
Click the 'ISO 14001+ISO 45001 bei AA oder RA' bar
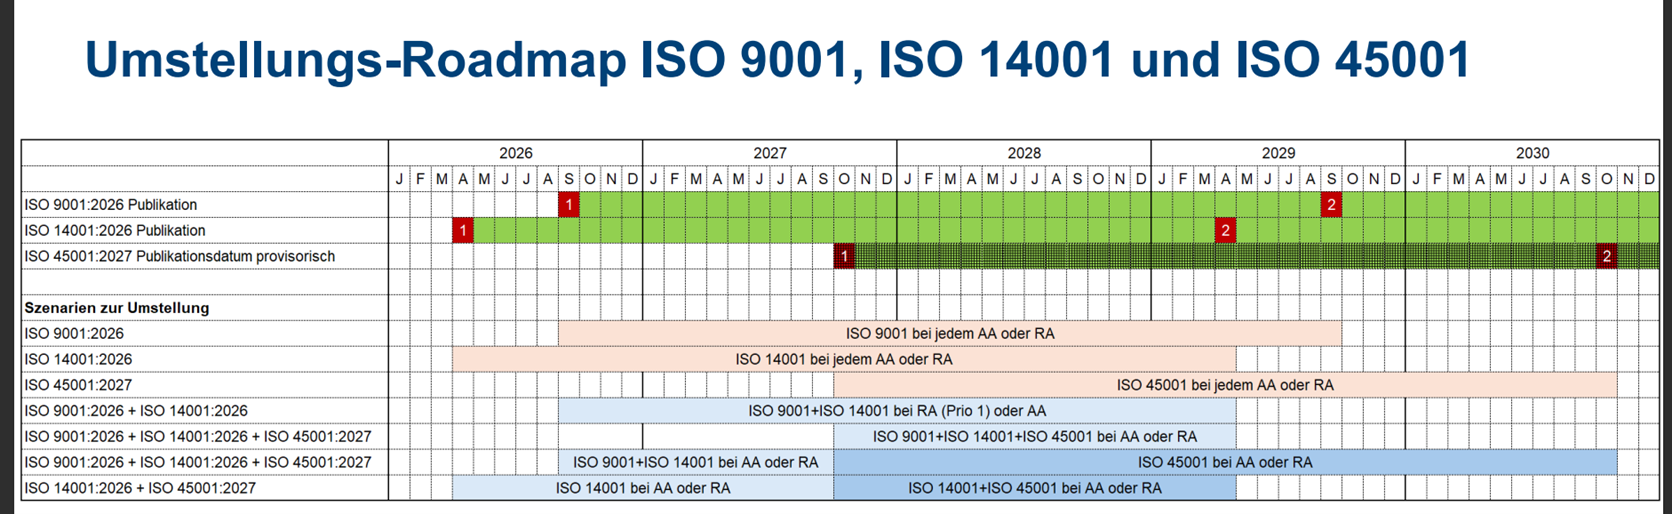1034,488
